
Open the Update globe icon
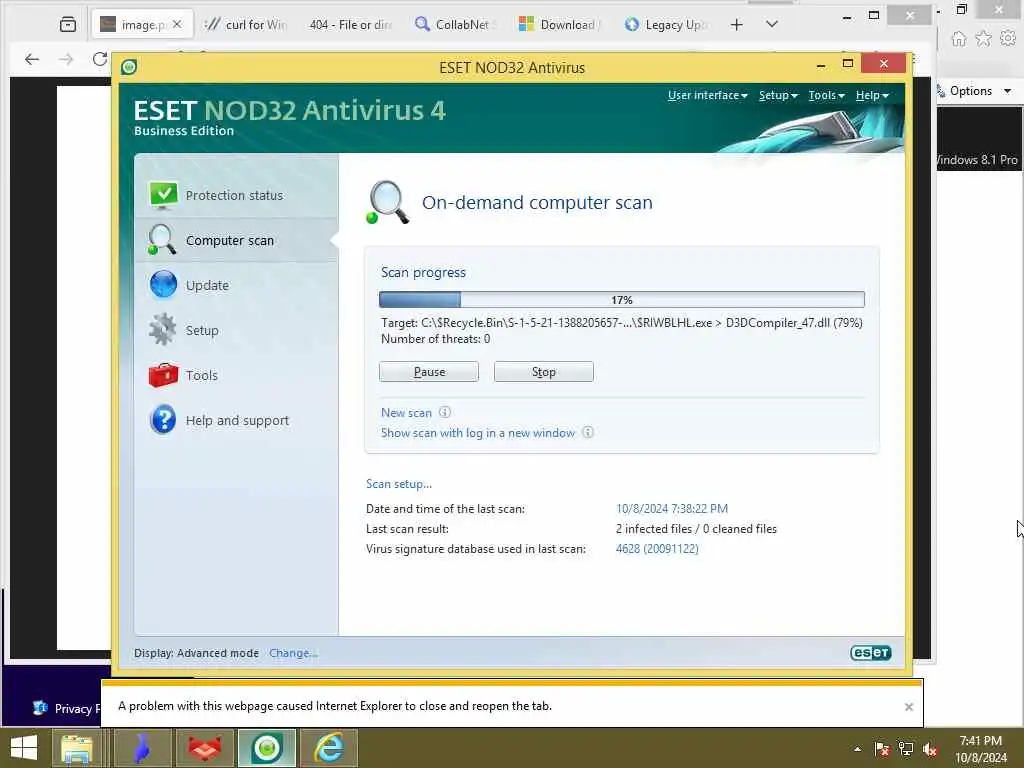tap(163, 285)
